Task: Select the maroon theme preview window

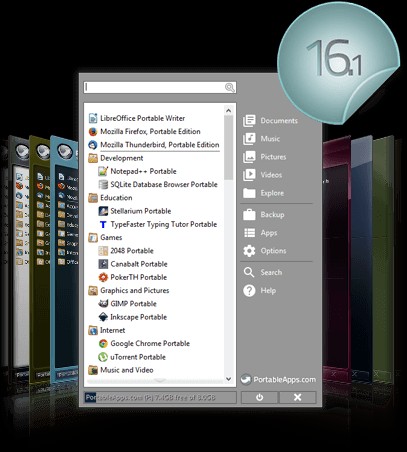Action: point(337,260)
